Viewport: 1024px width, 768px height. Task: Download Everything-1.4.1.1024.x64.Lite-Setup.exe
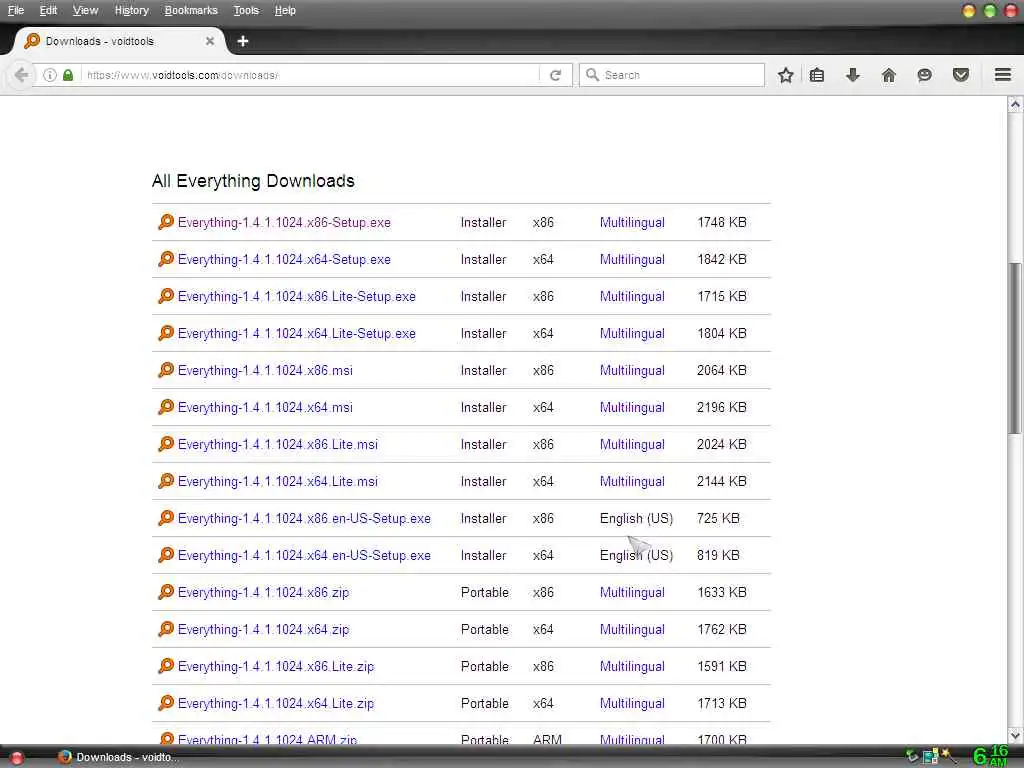[x=296, y=334]
